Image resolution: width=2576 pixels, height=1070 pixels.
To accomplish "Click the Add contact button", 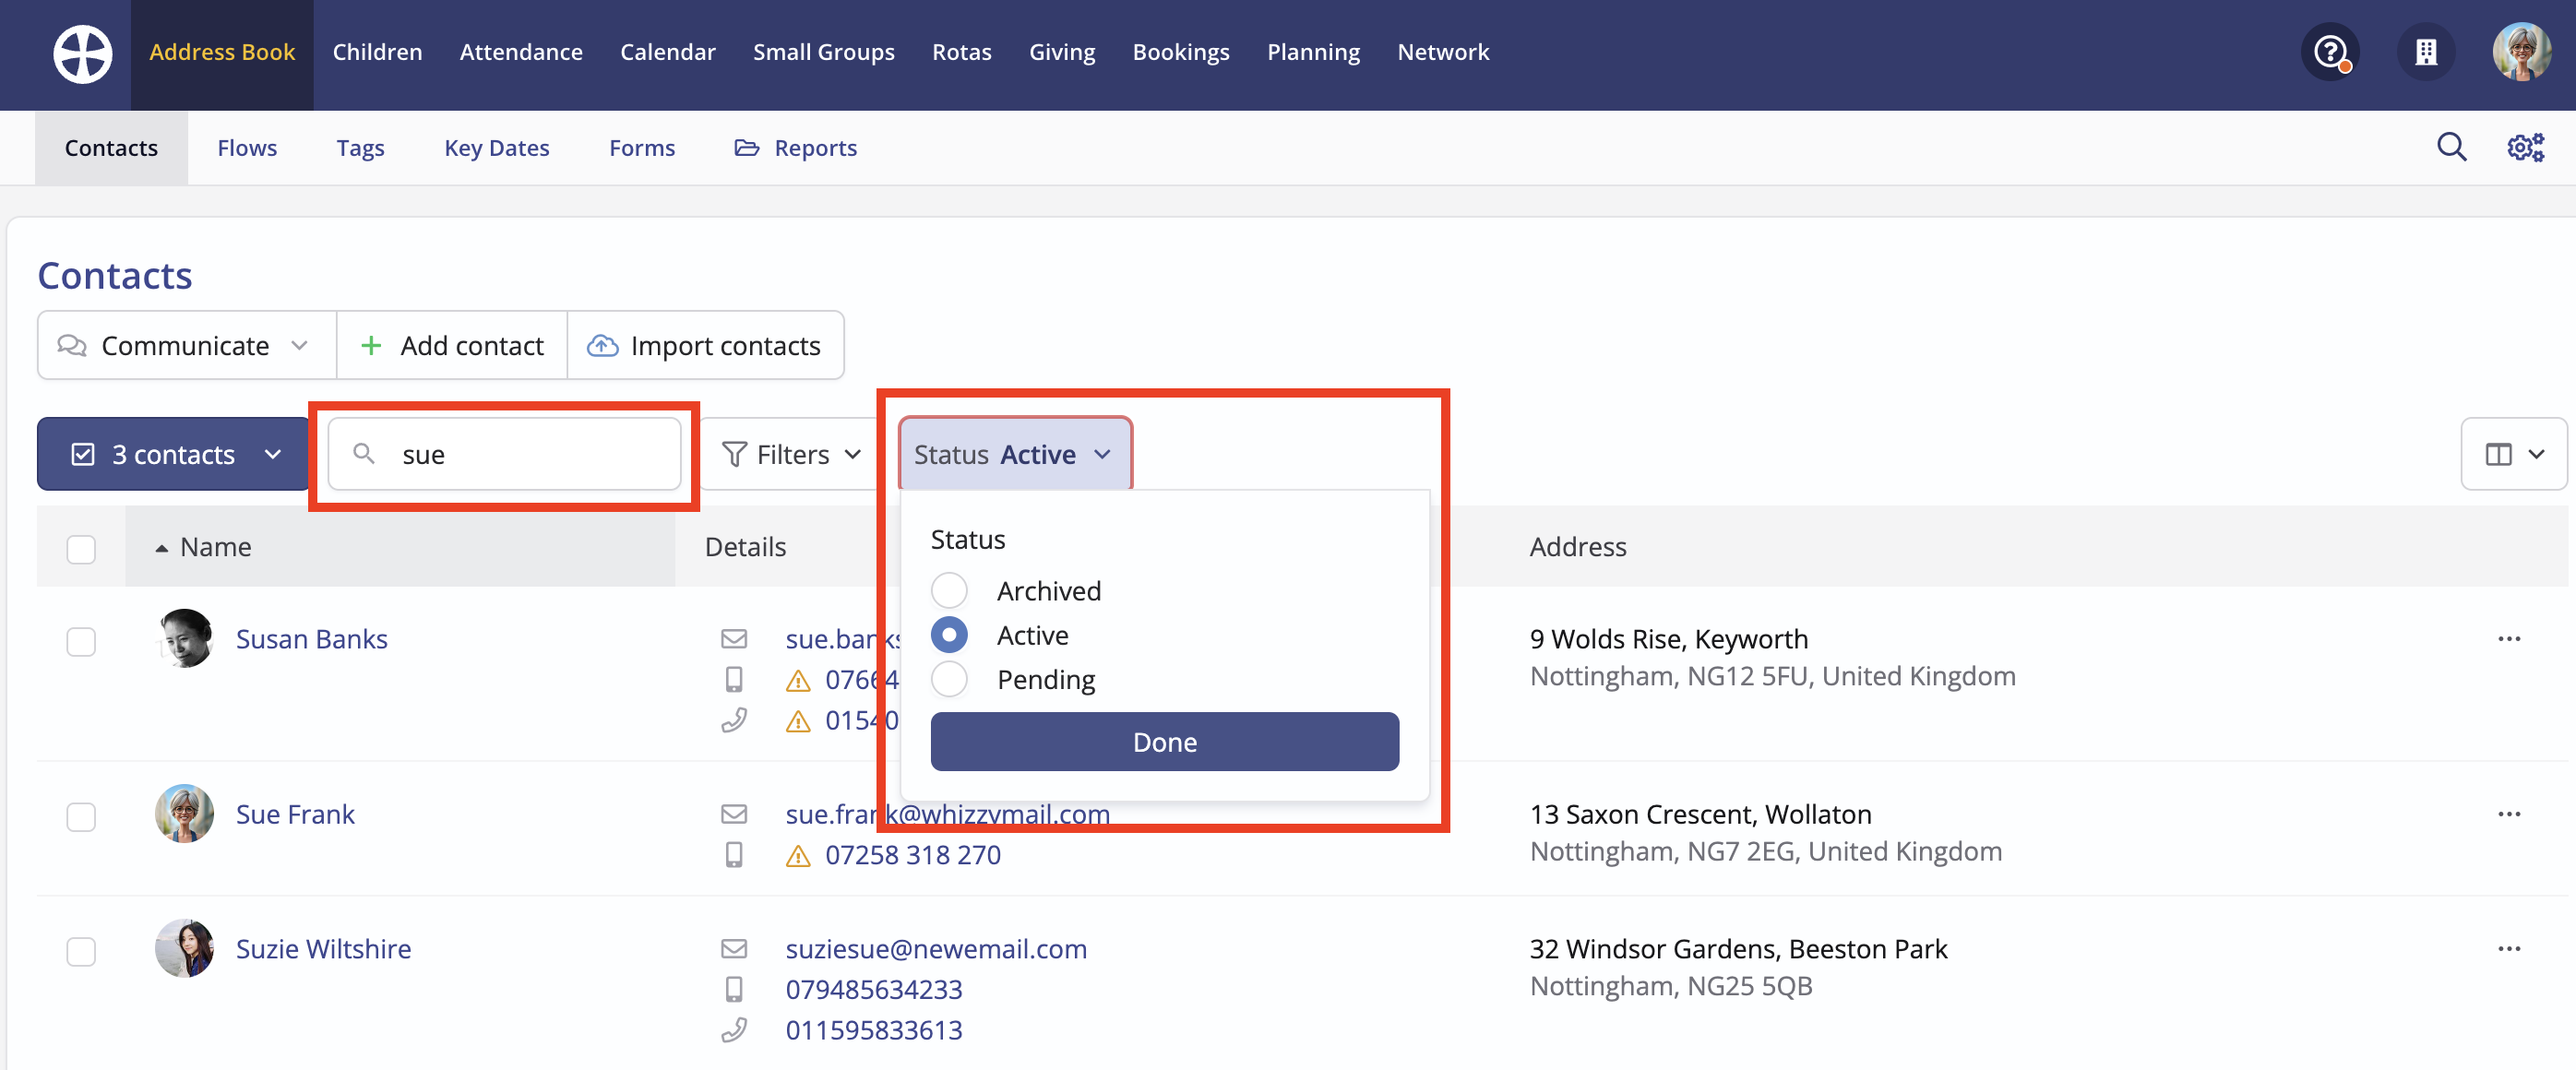I will tap(452, 345).
